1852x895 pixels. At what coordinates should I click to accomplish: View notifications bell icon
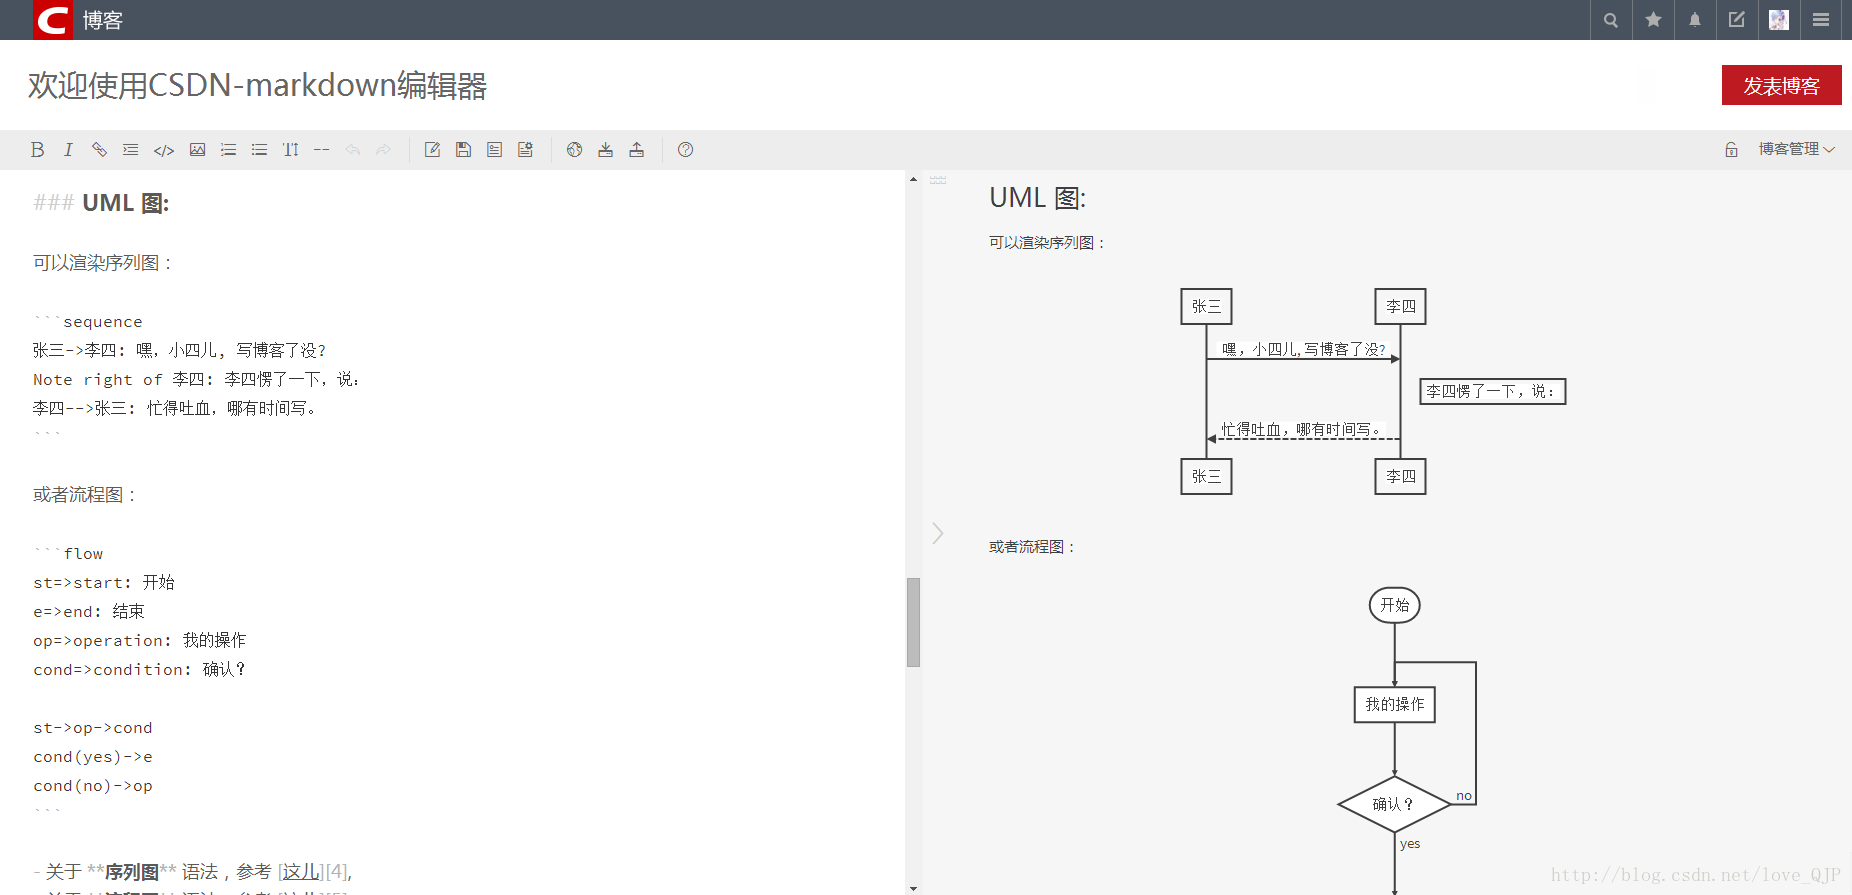[1695, 20]
